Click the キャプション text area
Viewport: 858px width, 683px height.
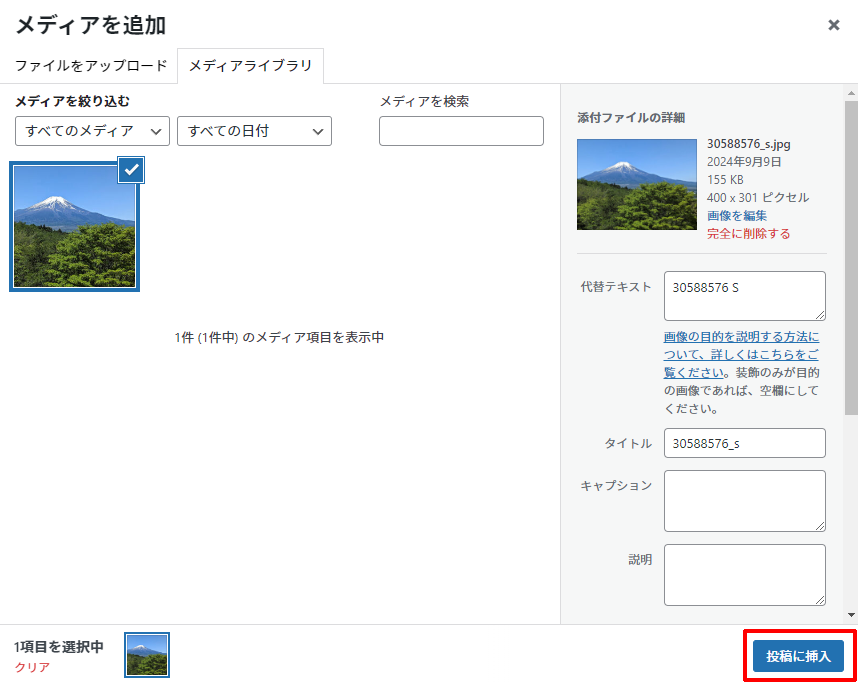[x=744, y=501]
